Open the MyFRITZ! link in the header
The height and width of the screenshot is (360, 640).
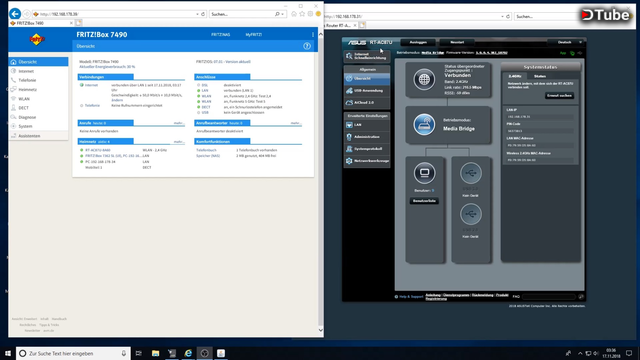pos(253,35)
